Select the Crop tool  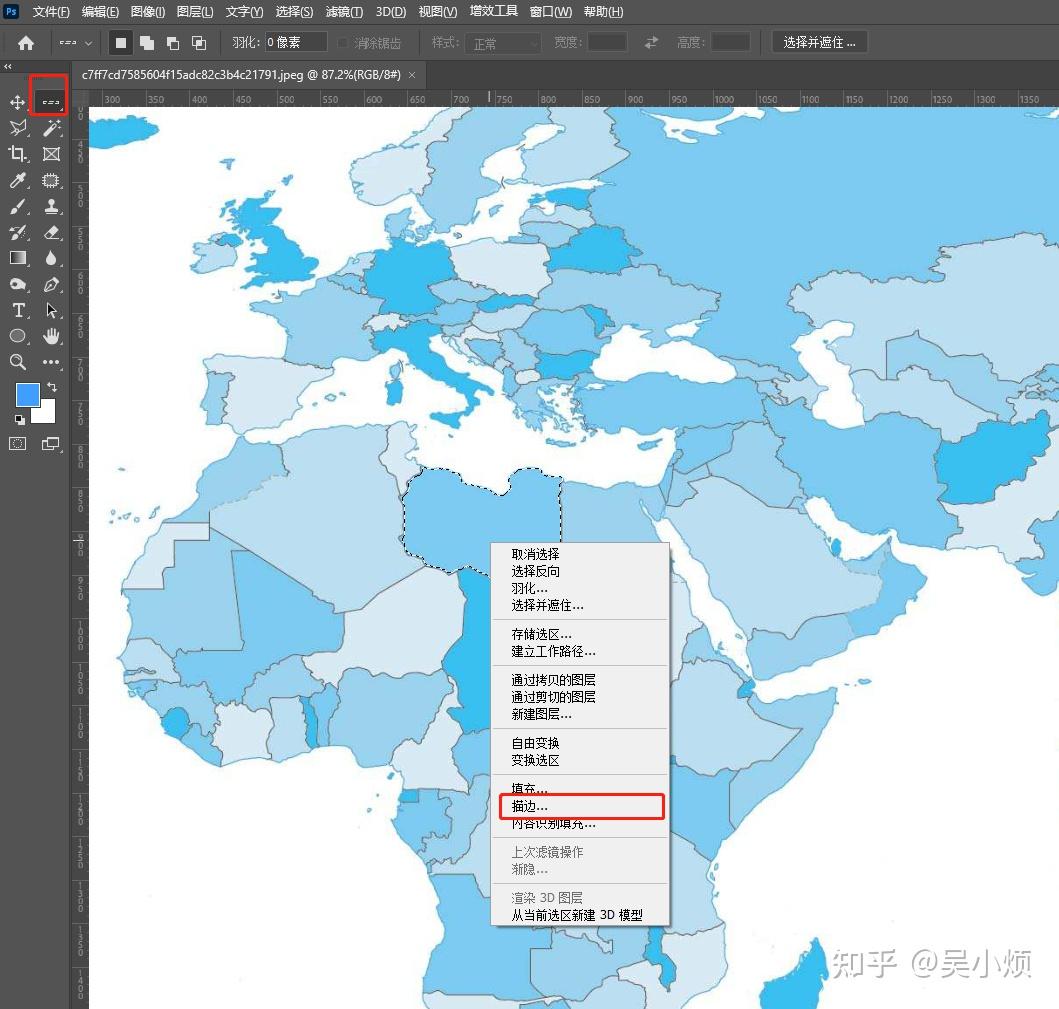point(18,154)
